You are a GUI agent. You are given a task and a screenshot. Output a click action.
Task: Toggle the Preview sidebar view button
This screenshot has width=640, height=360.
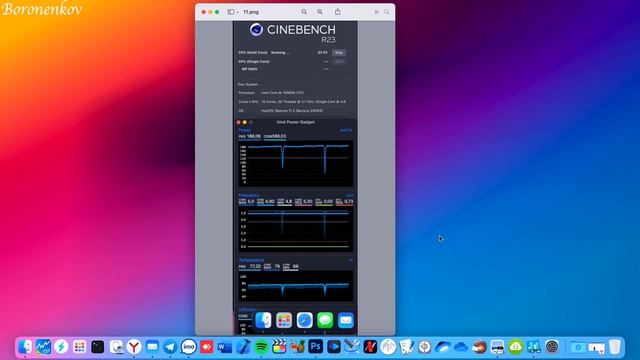(x=231, y=12)
